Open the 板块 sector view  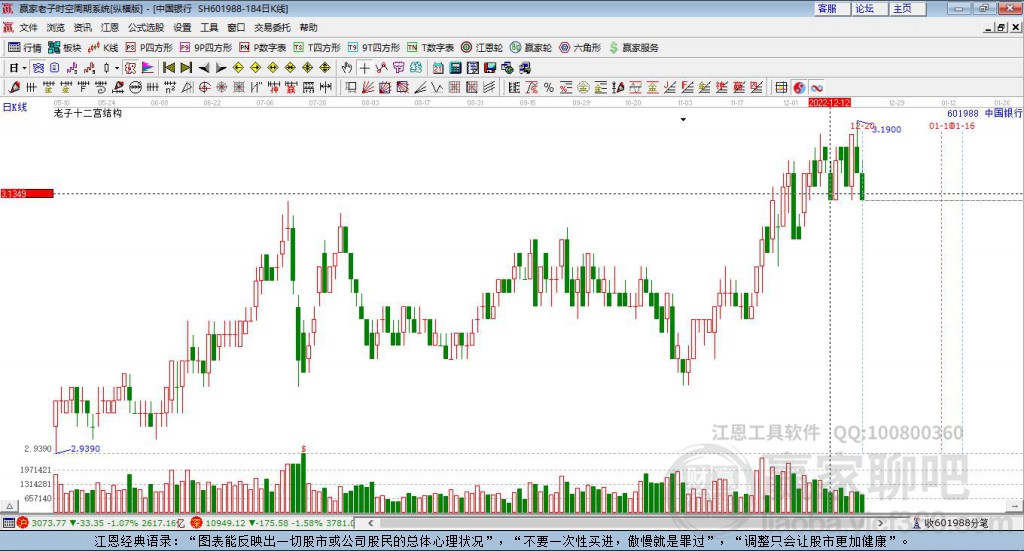coord(65,48)
